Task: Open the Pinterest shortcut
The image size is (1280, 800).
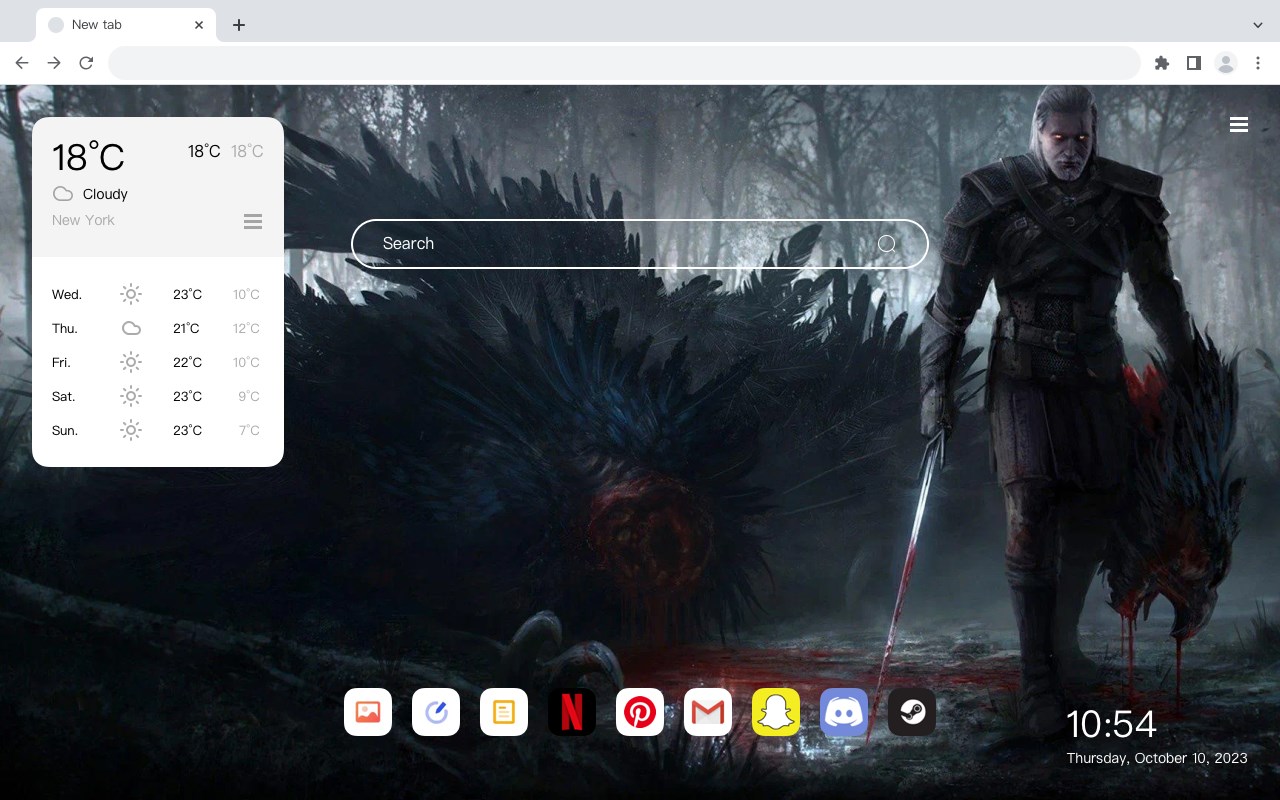Action: pos(640,712)
